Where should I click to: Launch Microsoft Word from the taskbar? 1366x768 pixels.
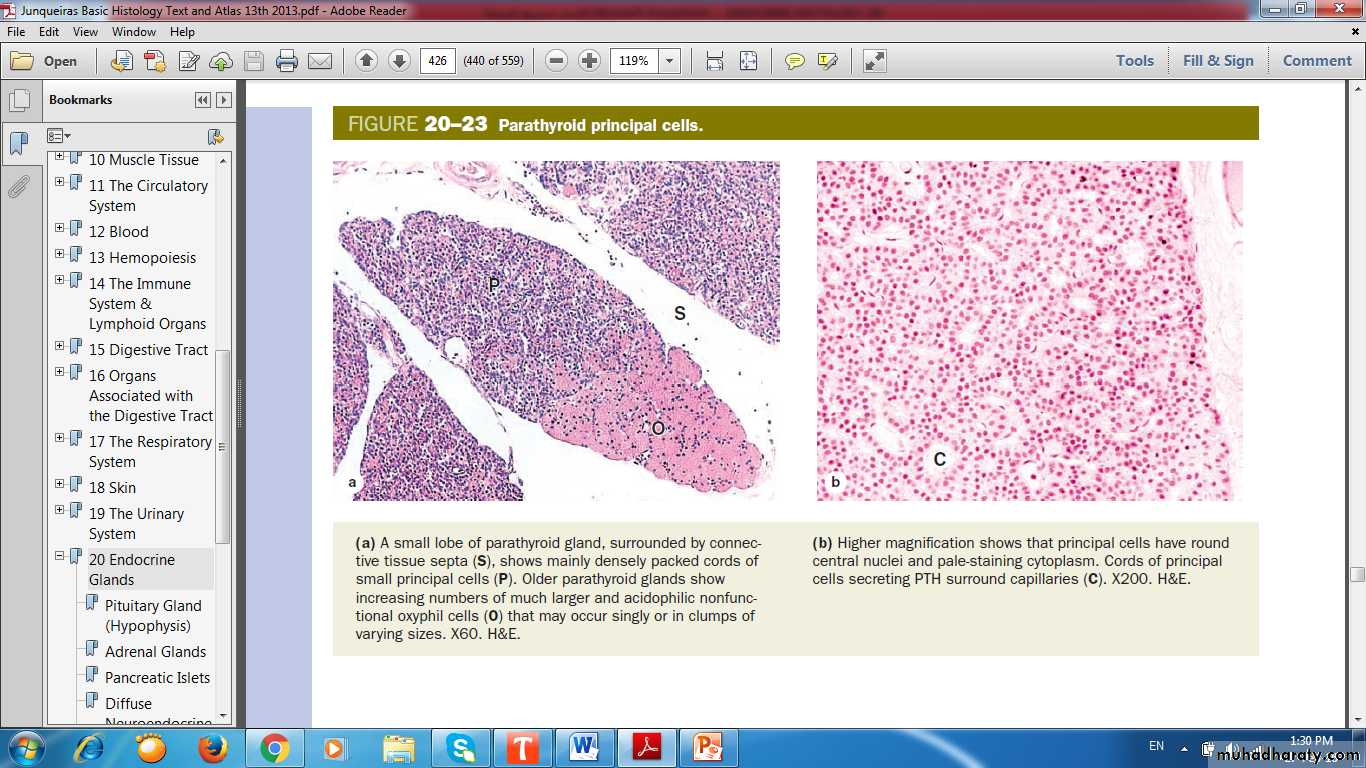tap(583, 747)
